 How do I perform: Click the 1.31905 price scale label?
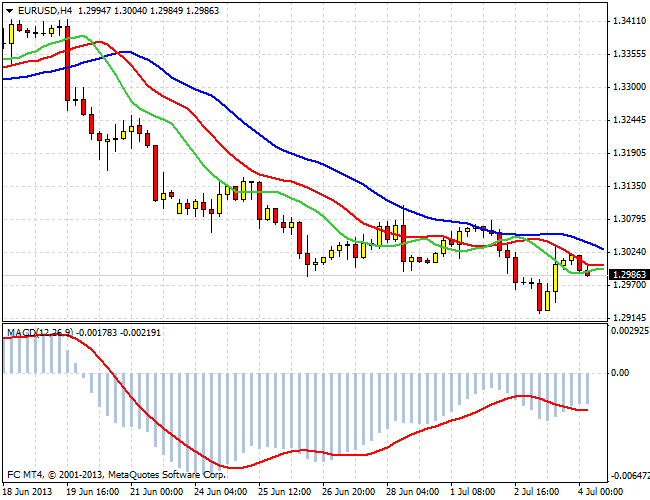(x=629, y=153)
